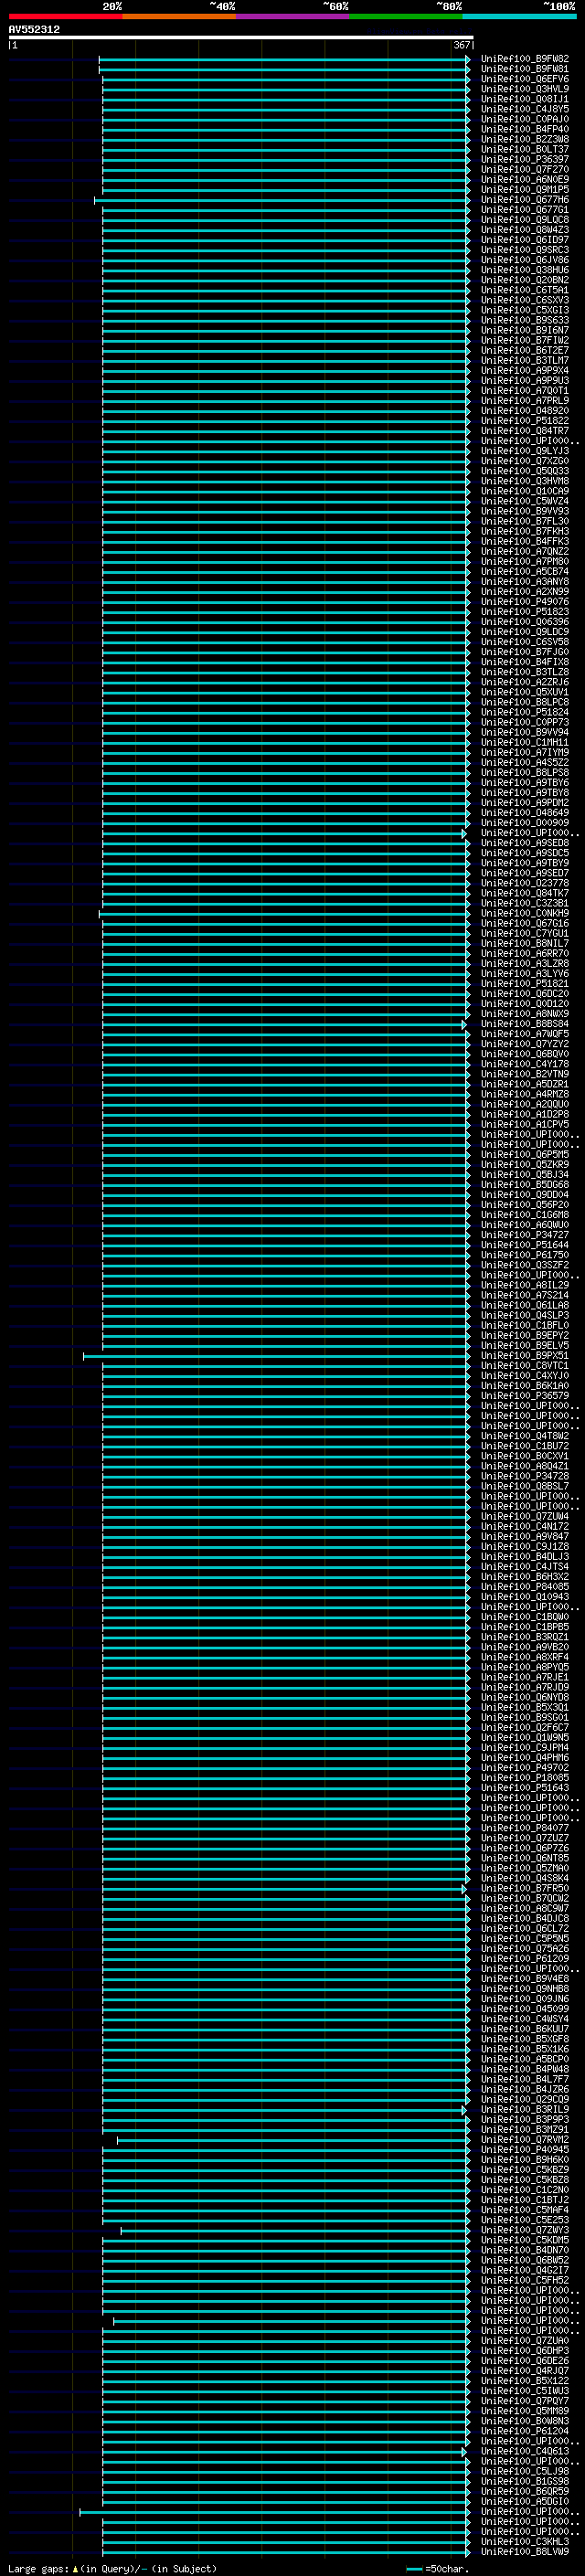The image size is (585, 2576).
Task: Click the red ~20% color legend segment
Action: (65, 16)
